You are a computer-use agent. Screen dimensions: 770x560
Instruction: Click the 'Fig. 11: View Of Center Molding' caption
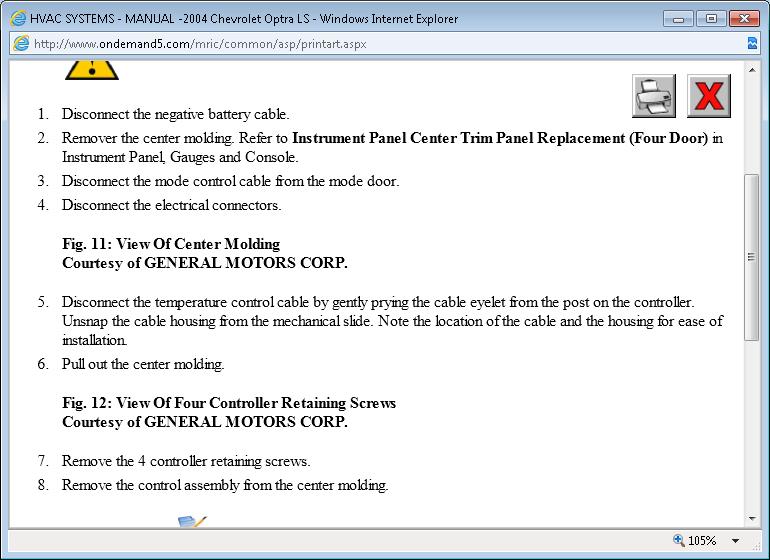[x=171, y=244]
